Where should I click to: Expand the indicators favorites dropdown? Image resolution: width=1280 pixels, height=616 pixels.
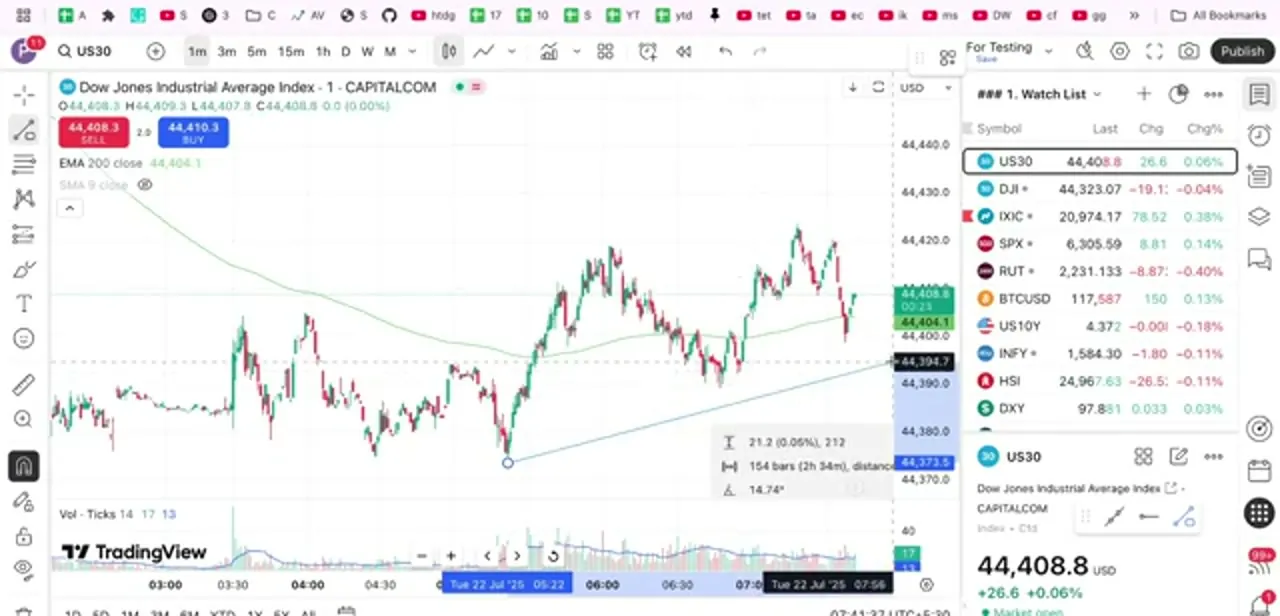pyautogui.click(x=576, y=51)
